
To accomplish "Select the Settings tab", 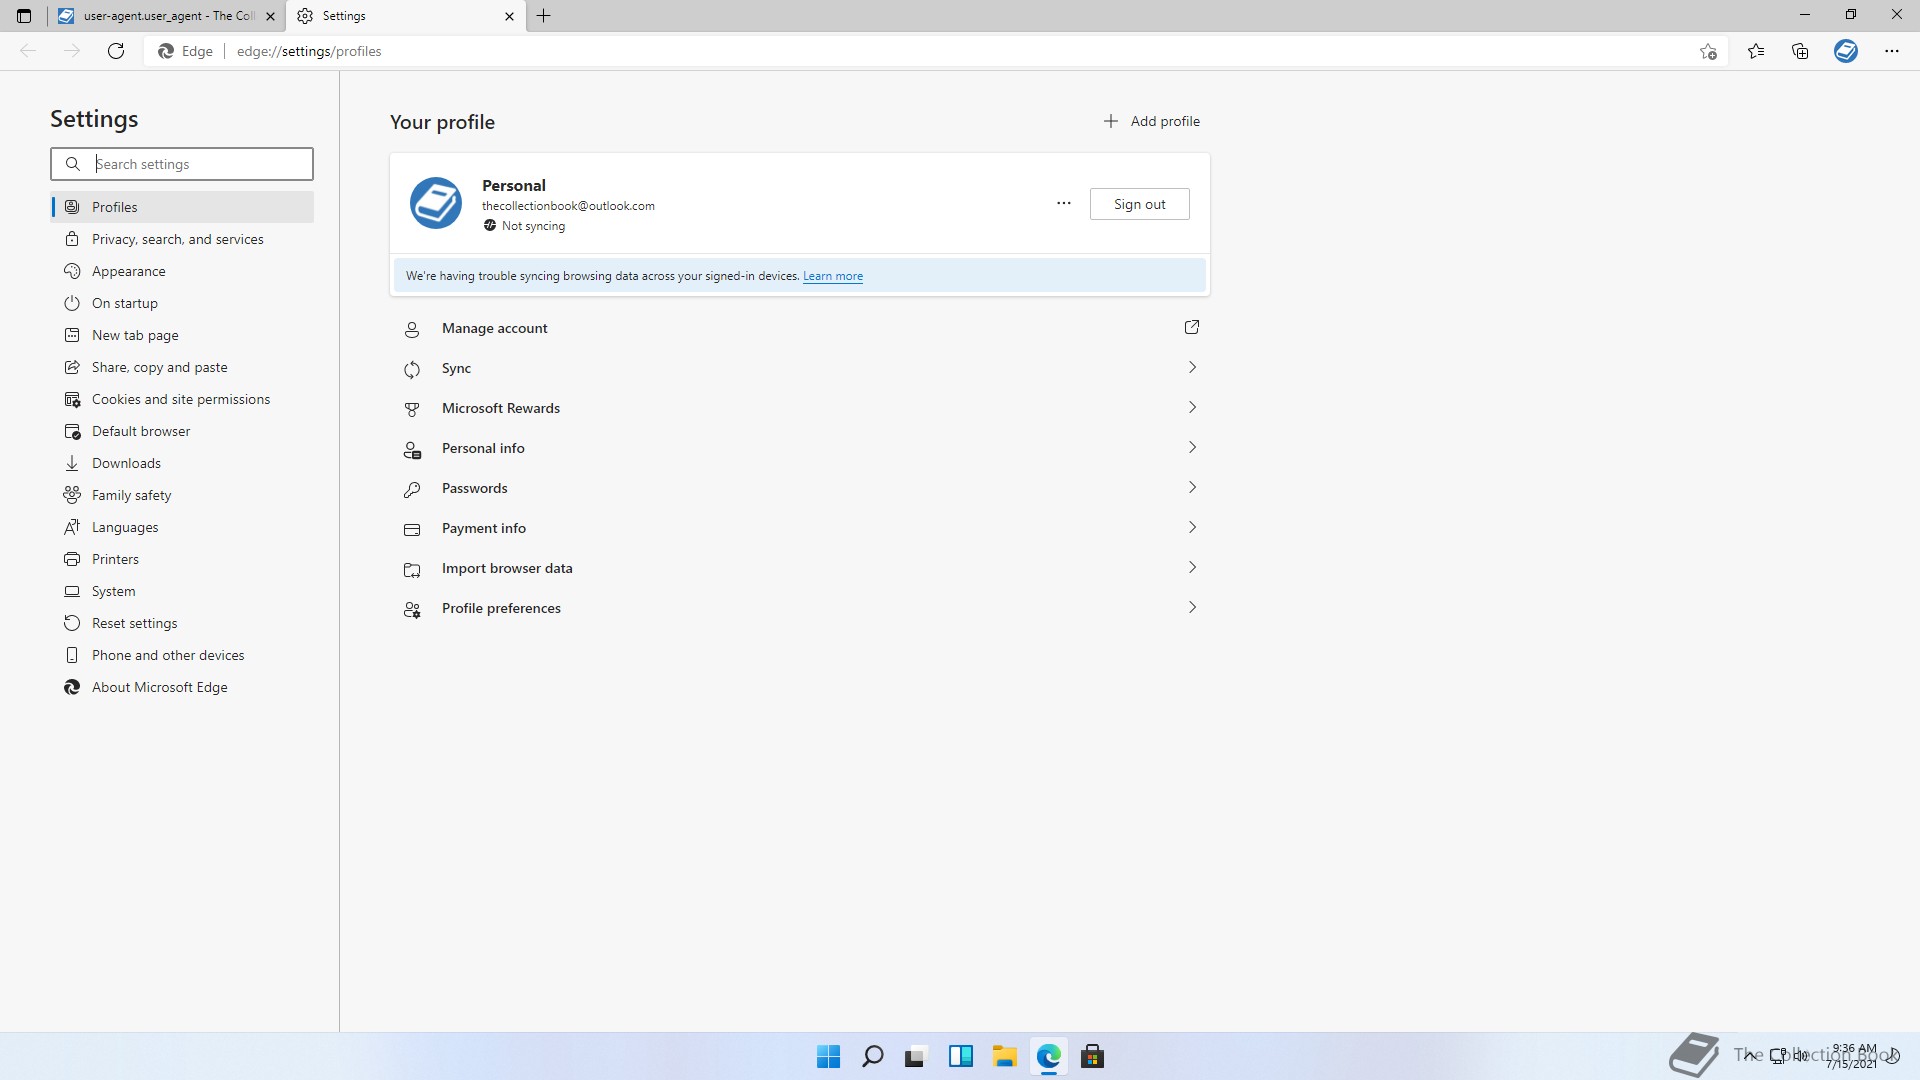I will (406, 16).
